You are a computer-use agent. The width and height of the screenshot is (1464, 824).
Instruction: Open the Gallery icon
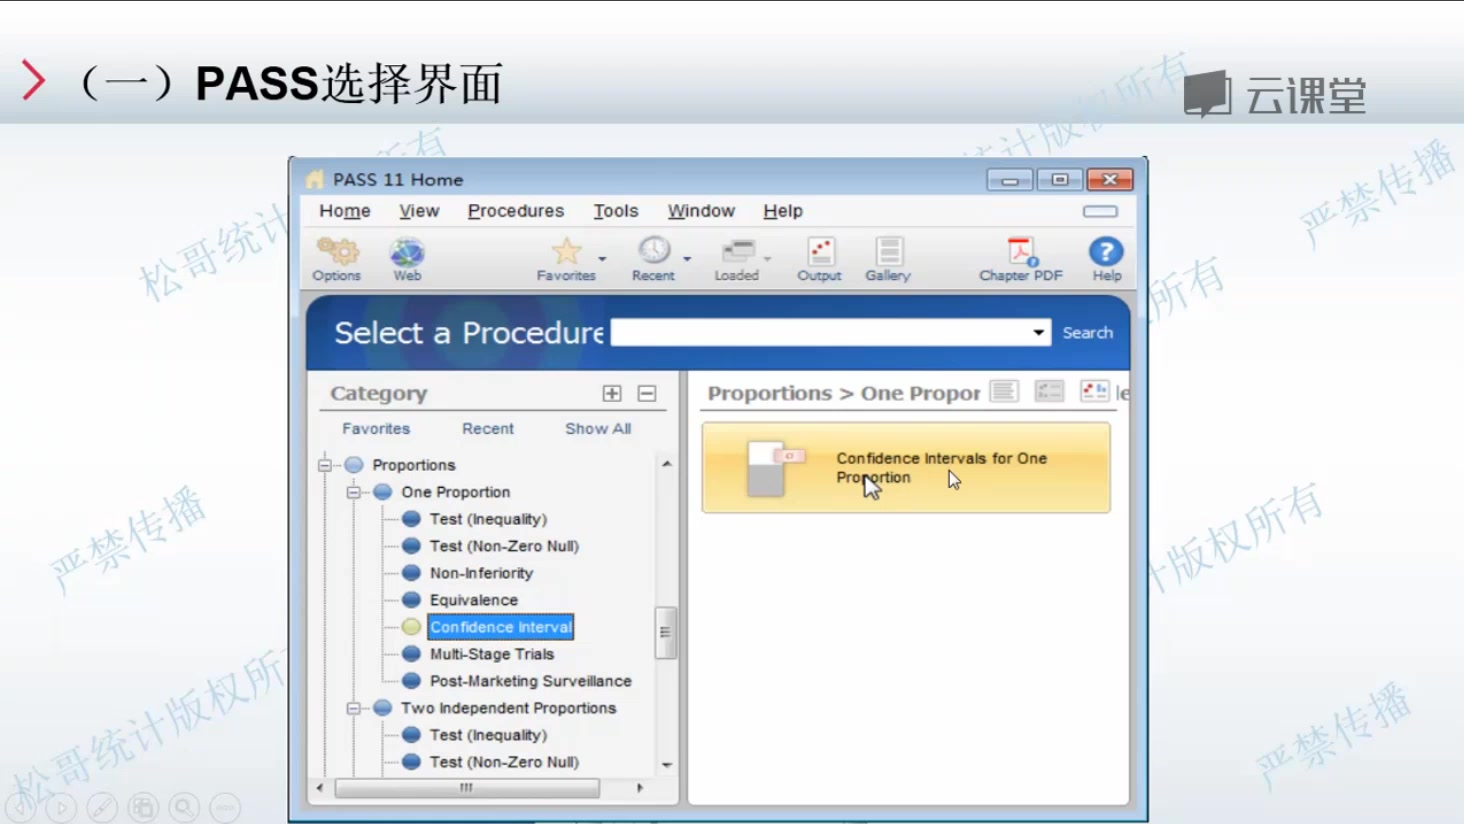coord(889,251)
